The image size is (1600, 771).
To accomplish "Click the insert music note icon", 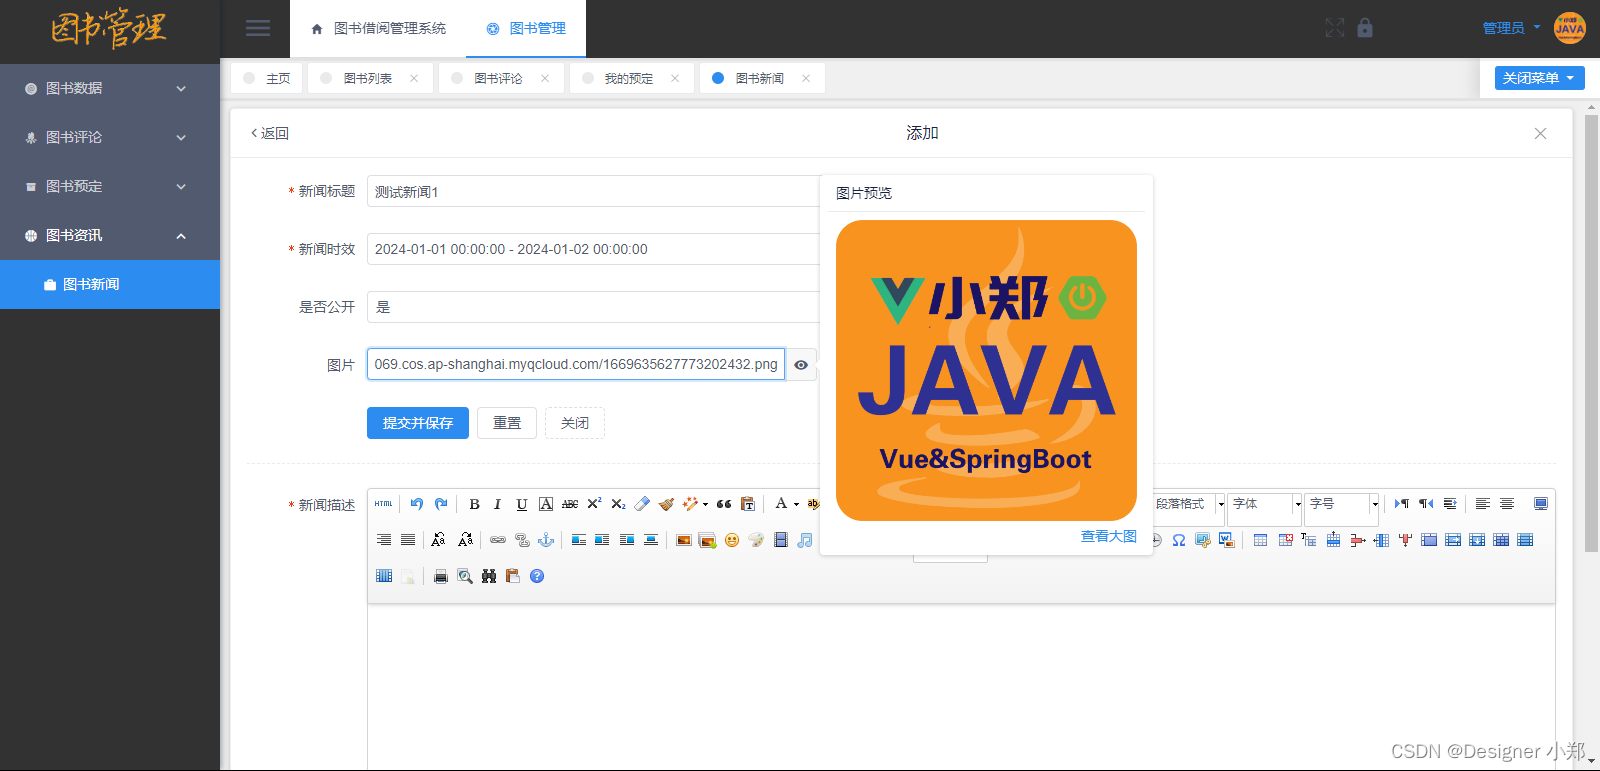I will [x=804, y=540].
